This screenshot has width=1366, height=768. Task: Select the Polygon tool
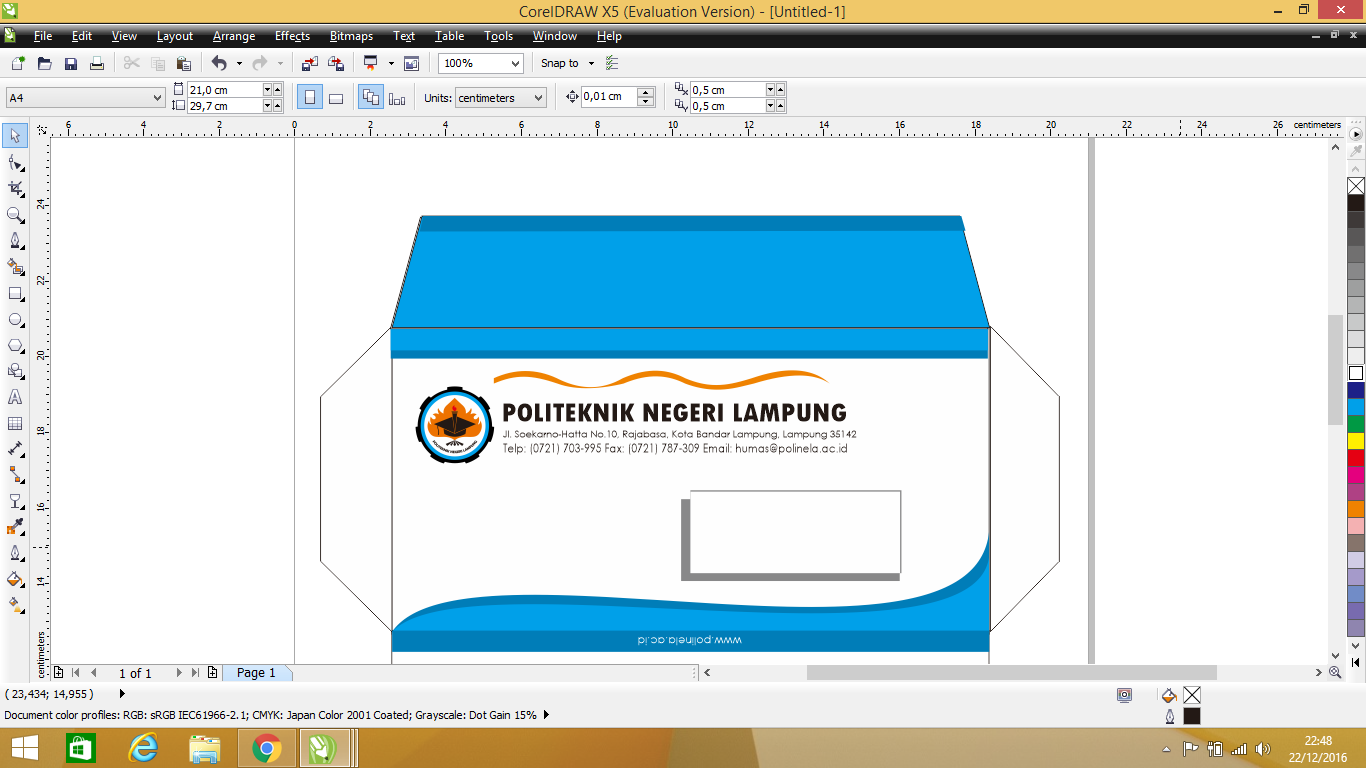pyautogui.click(x=15, y=345)
